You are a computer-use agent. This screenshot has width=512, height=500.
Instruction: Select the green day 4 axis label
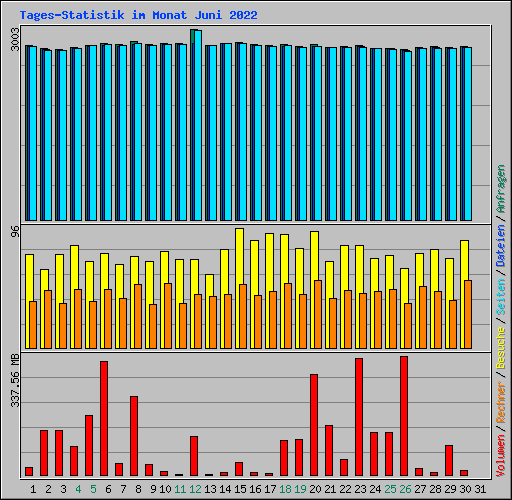pyautogui.click(x=78, y=489)
